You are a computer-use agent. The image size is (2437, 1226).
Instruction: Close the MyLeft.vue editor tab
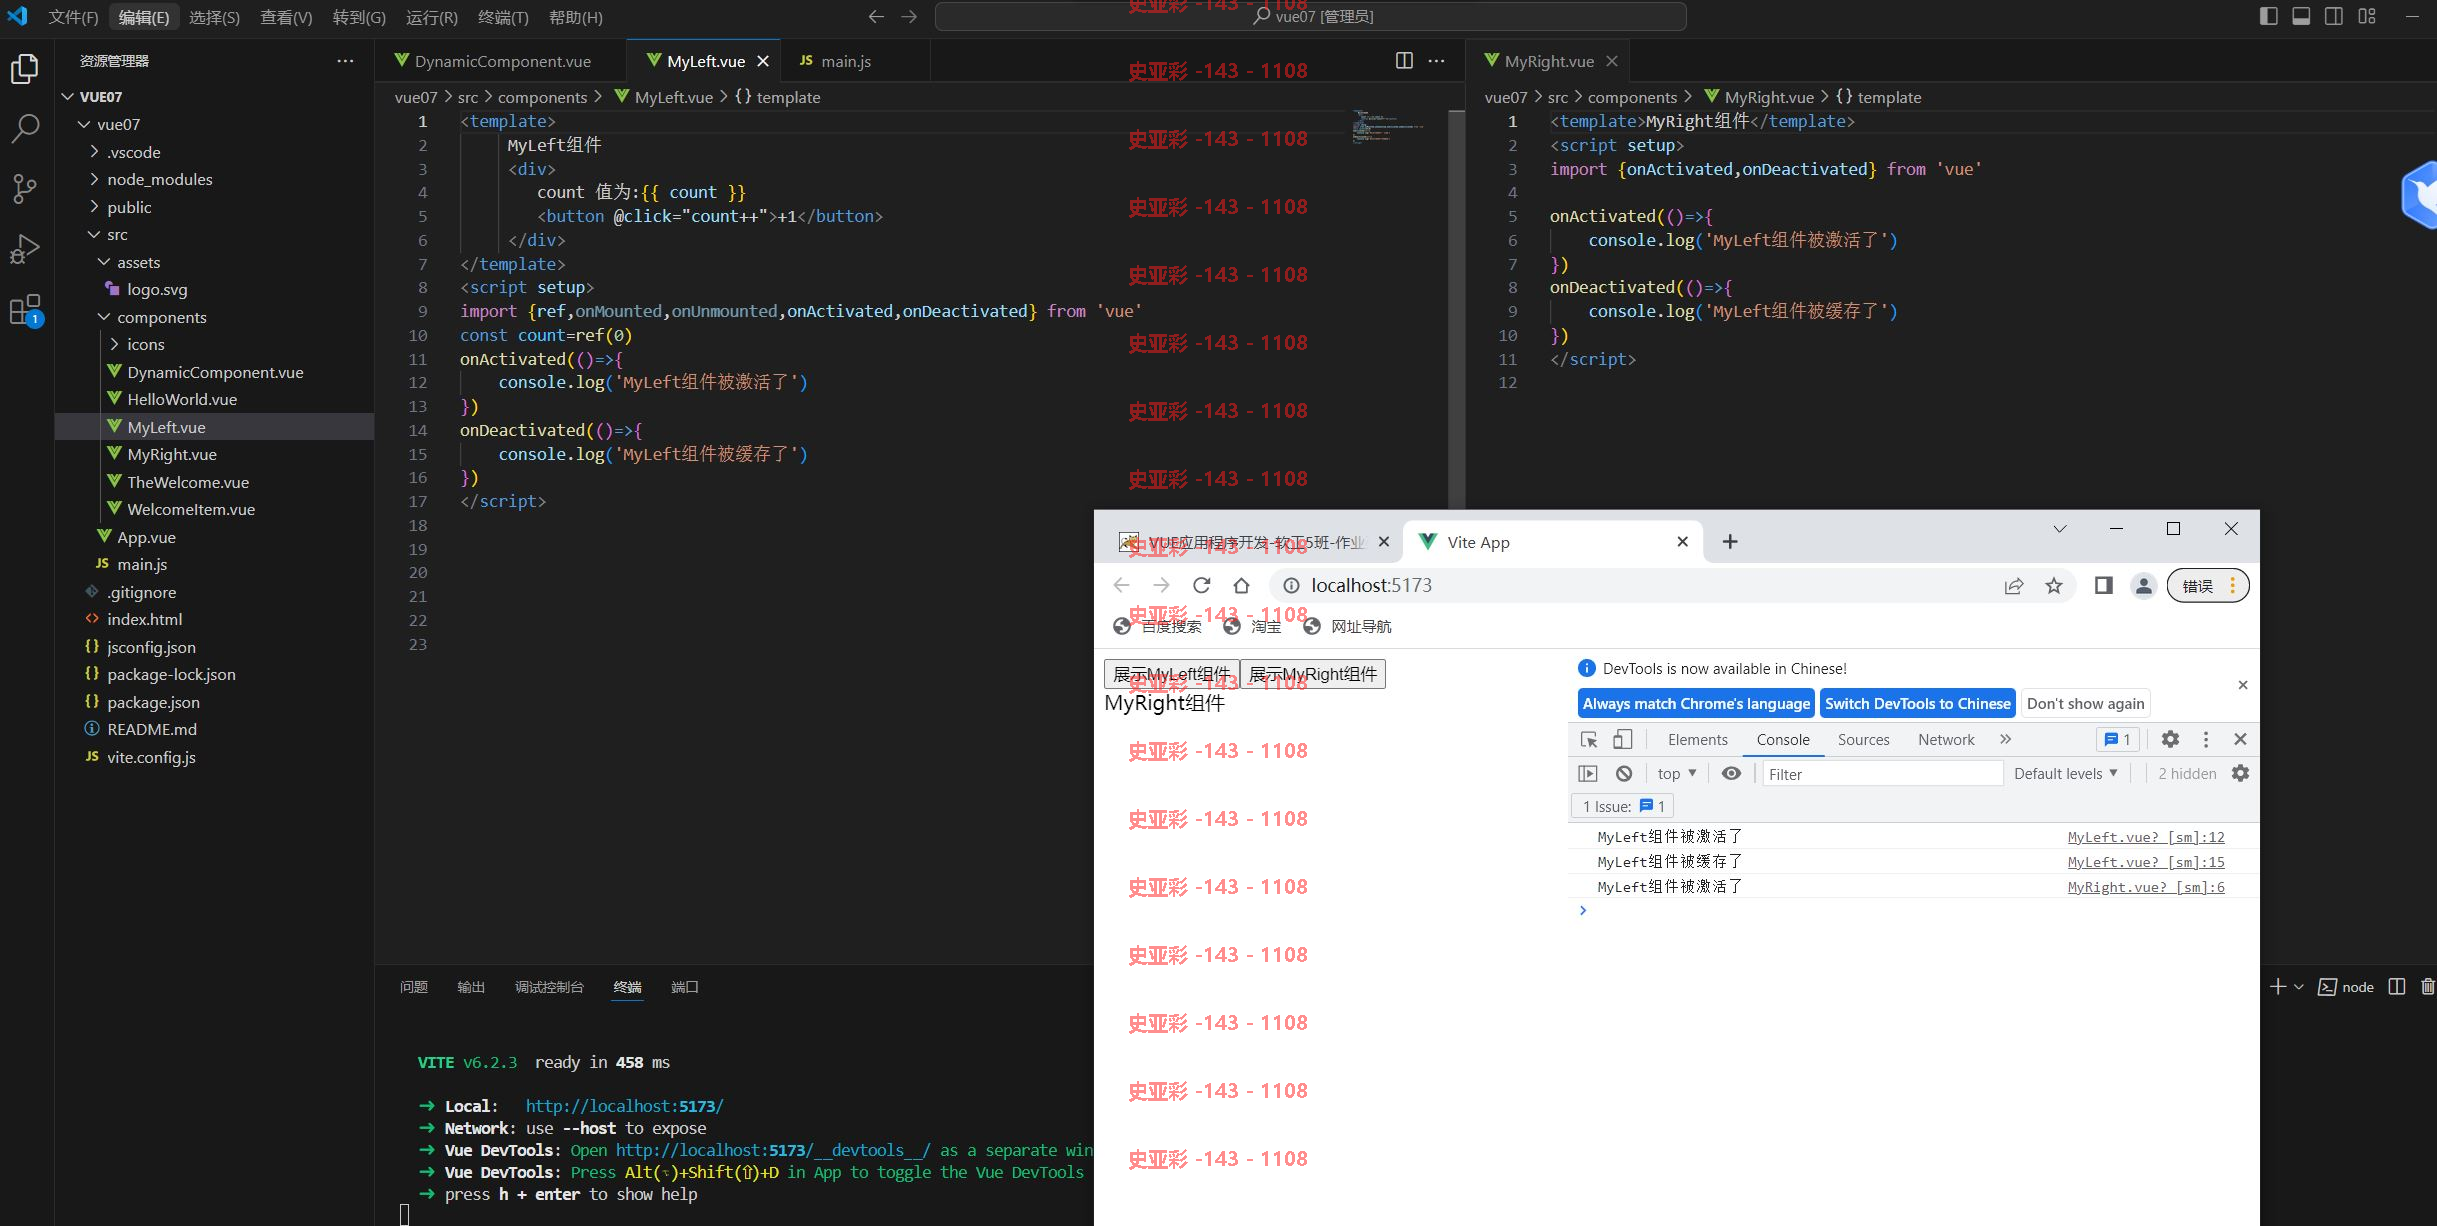[763, 61]
